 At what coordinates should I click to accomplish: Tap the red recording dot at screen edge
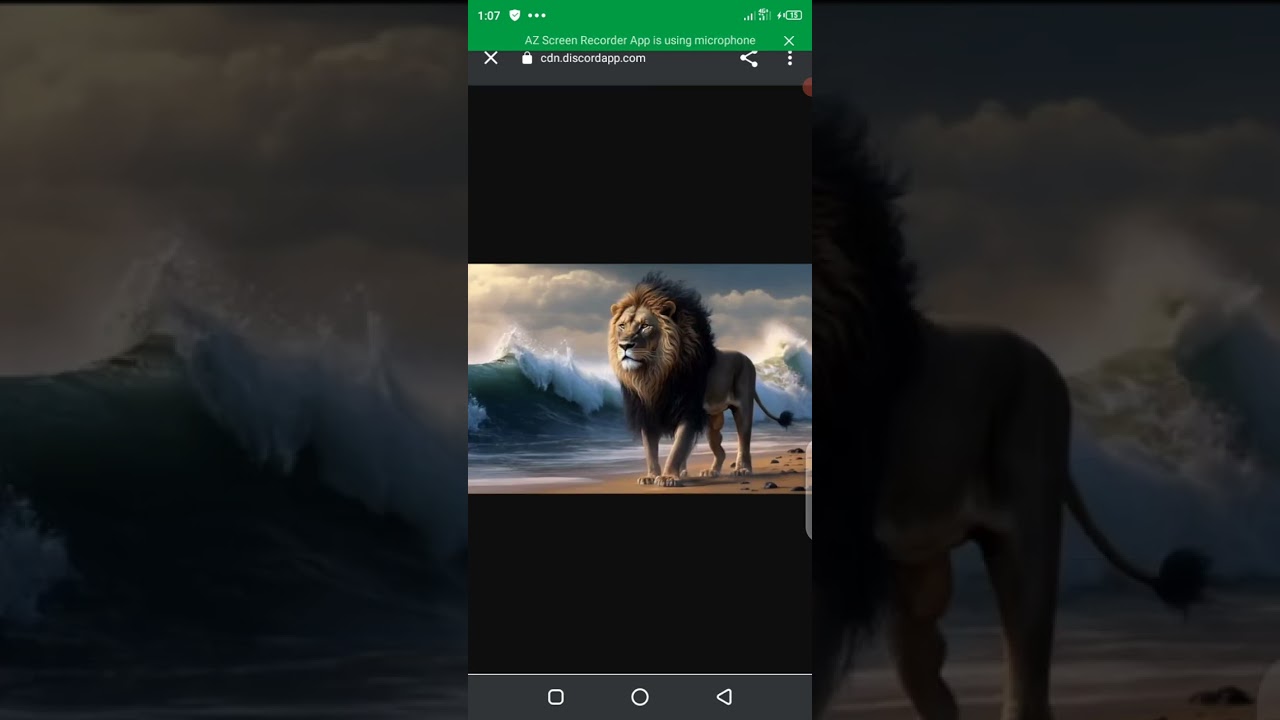pos(807,88)
